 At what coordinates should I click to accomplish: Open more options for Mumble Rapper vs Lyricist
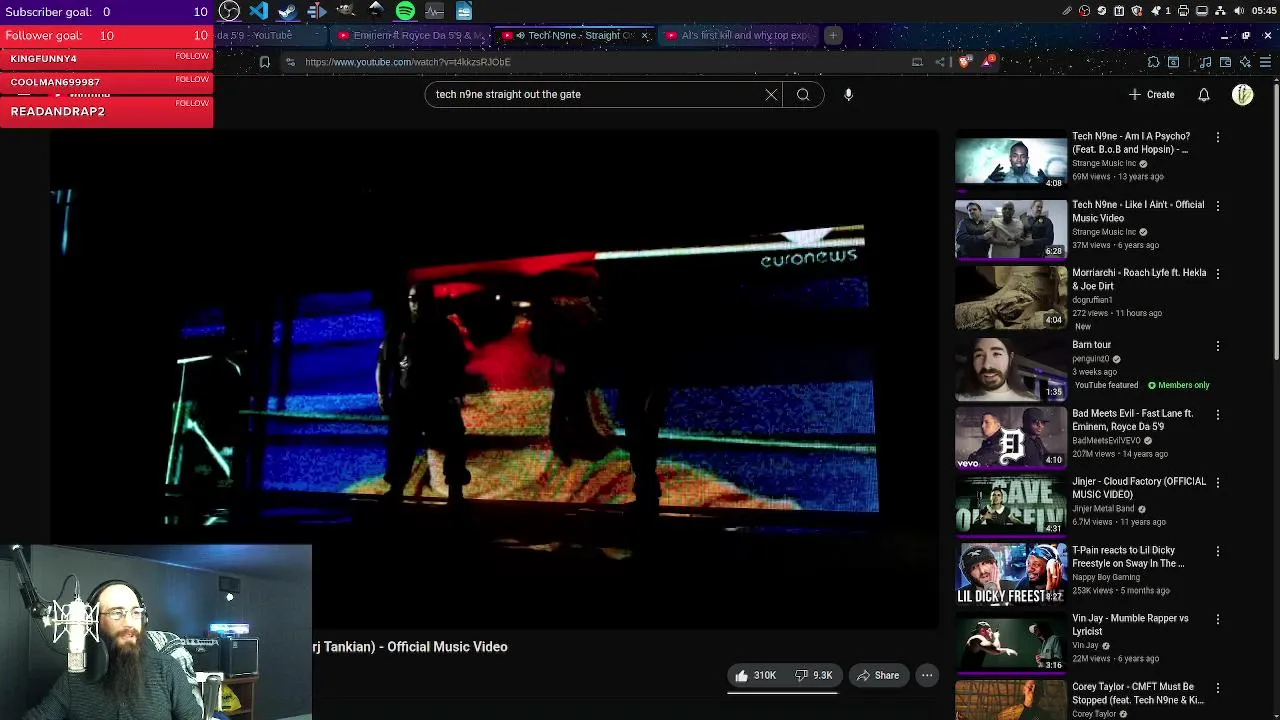click(1217, 619)
